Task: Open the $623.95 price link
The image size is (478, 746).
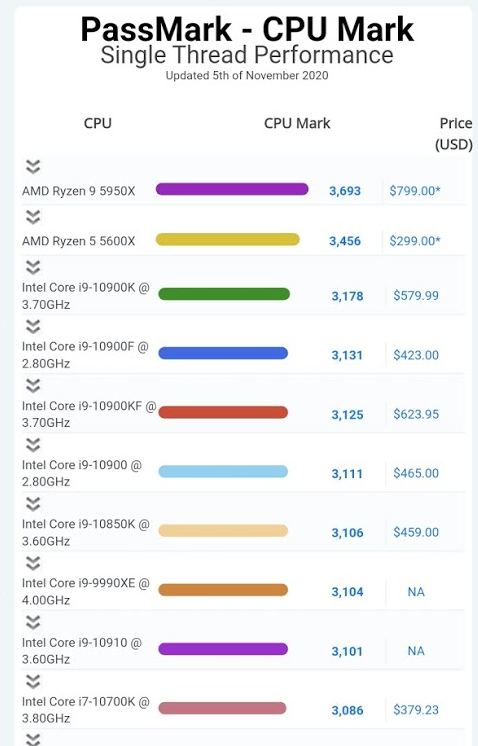Action: click(x=416, y=414)
